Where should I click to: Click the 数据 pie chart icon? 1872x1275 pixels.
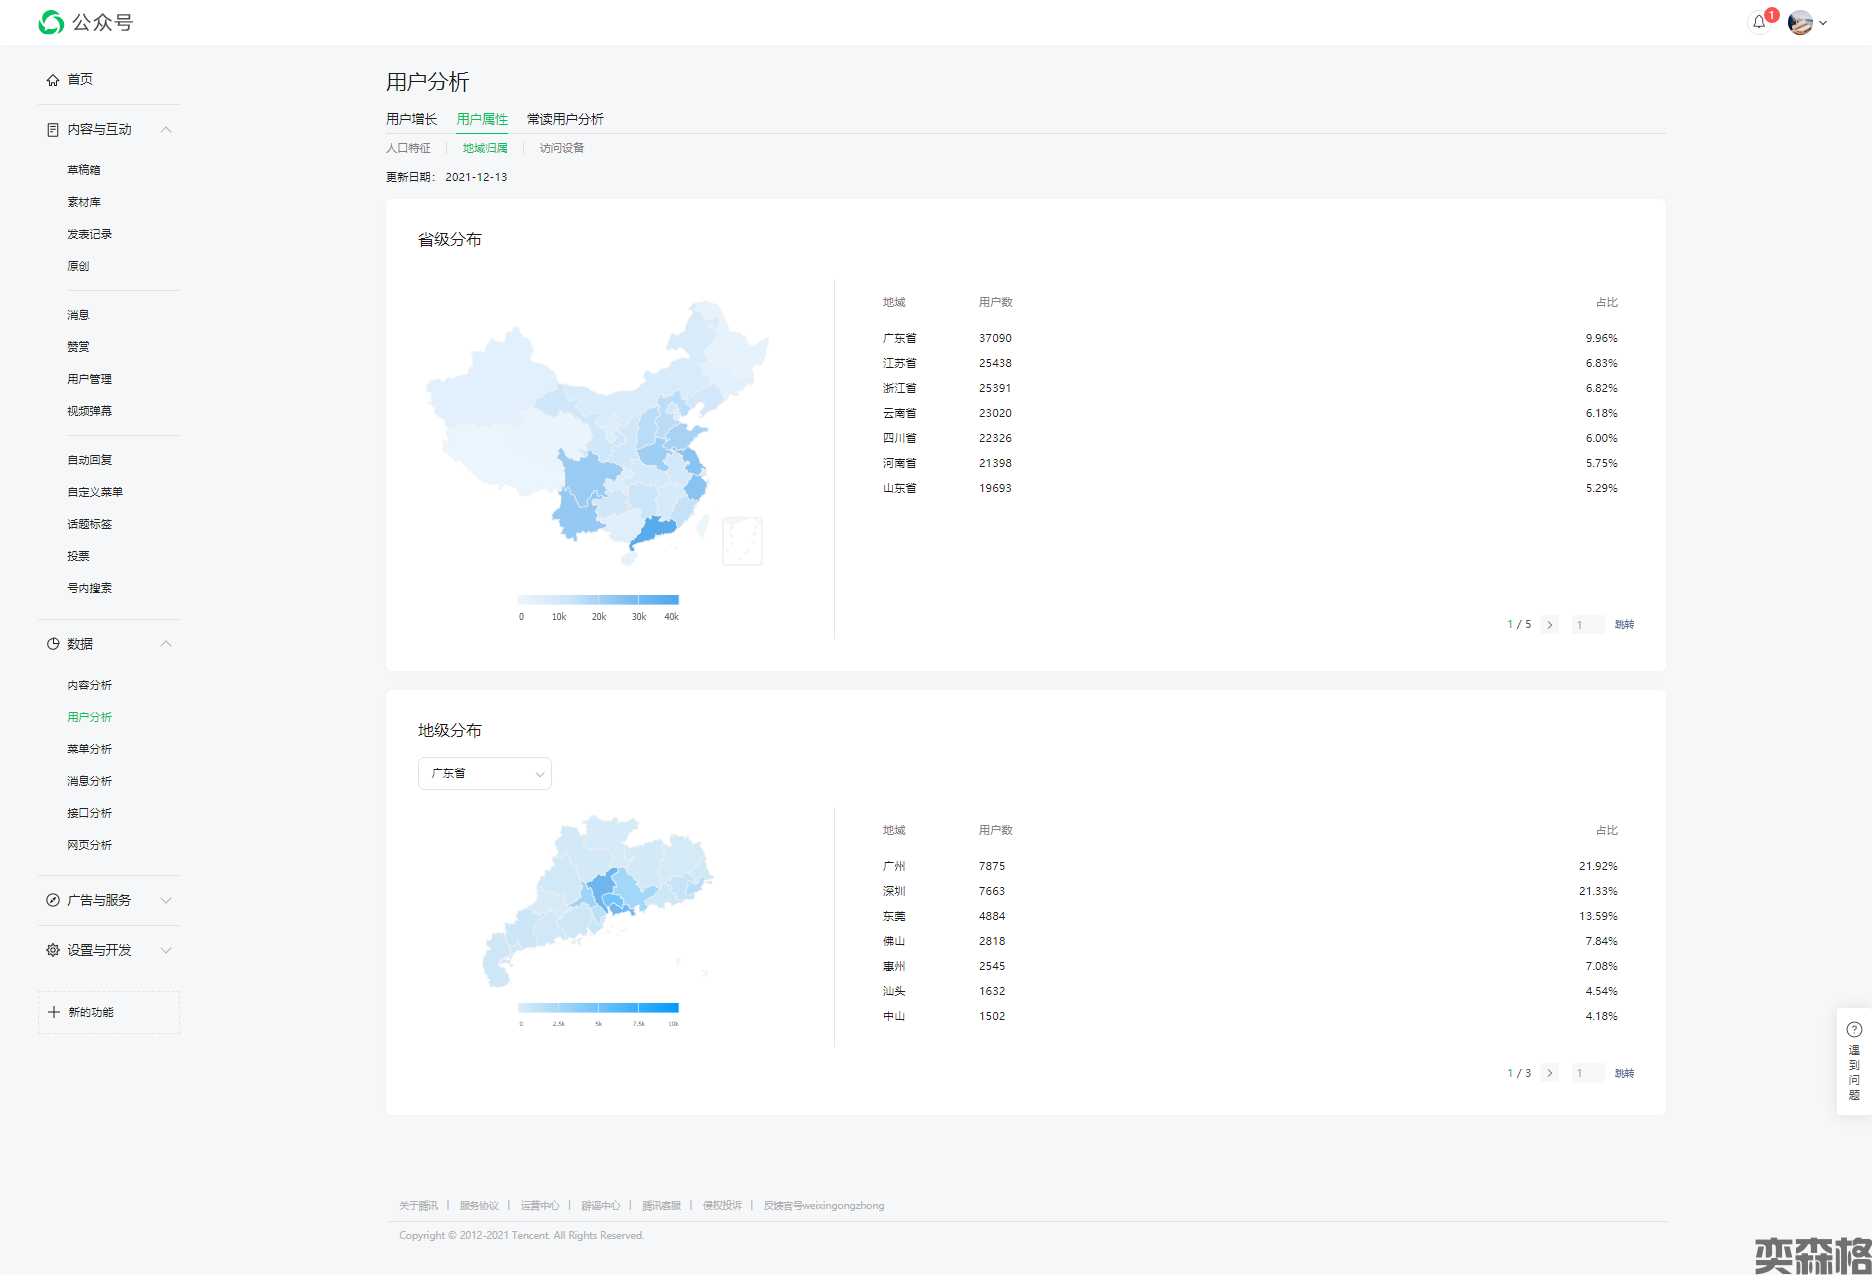53,644
